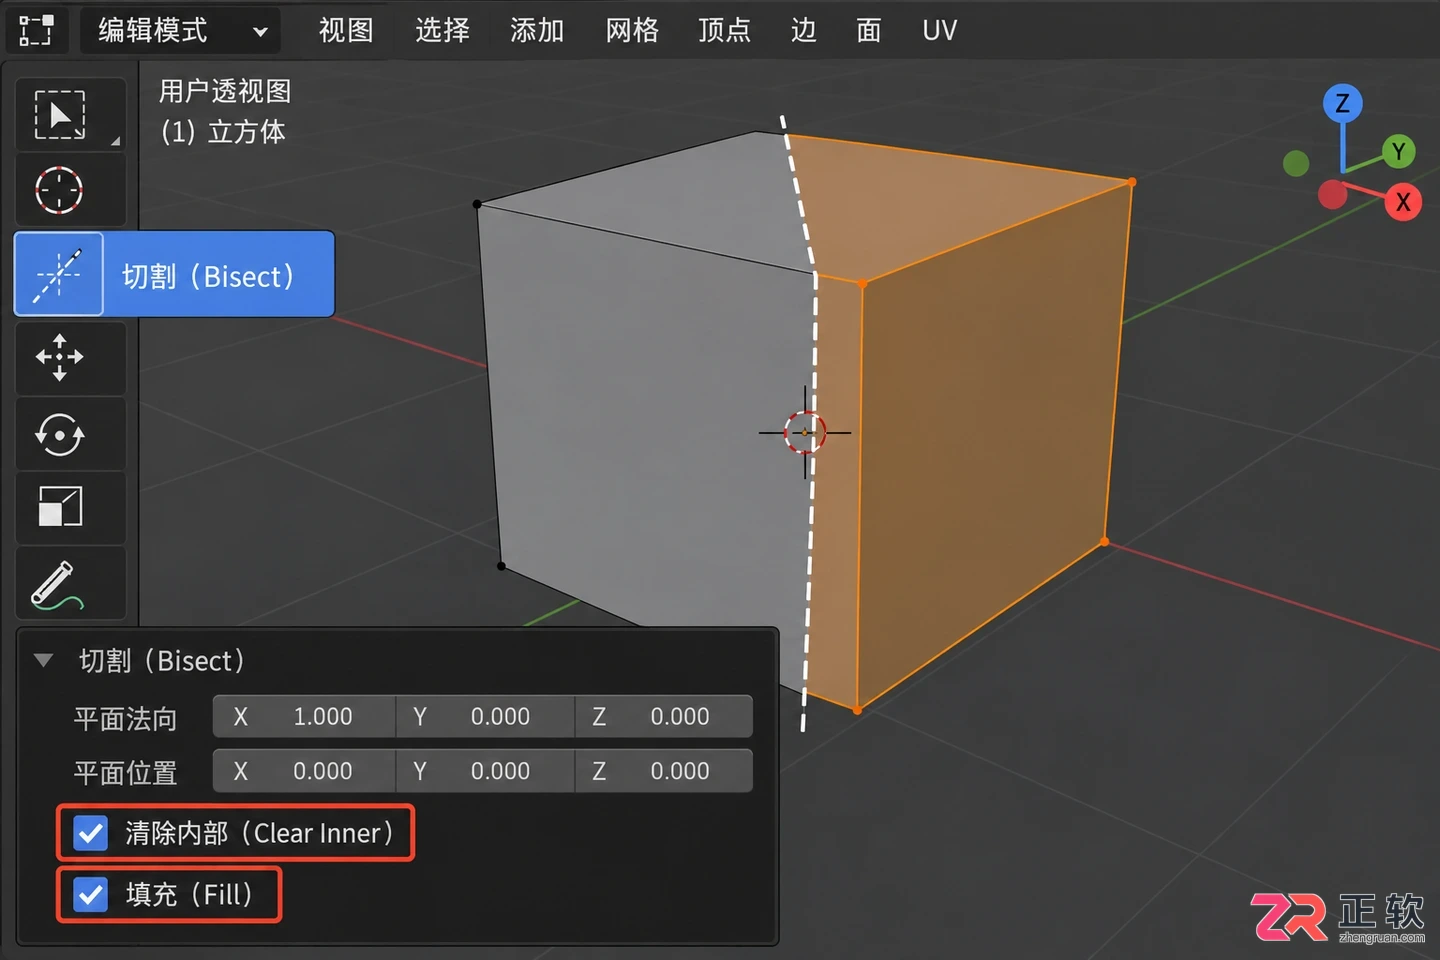The width and height of the screenshot is (1440, 960).
Task: Toggle 填充 (Fill) checkbox
Action: point(91,894)
